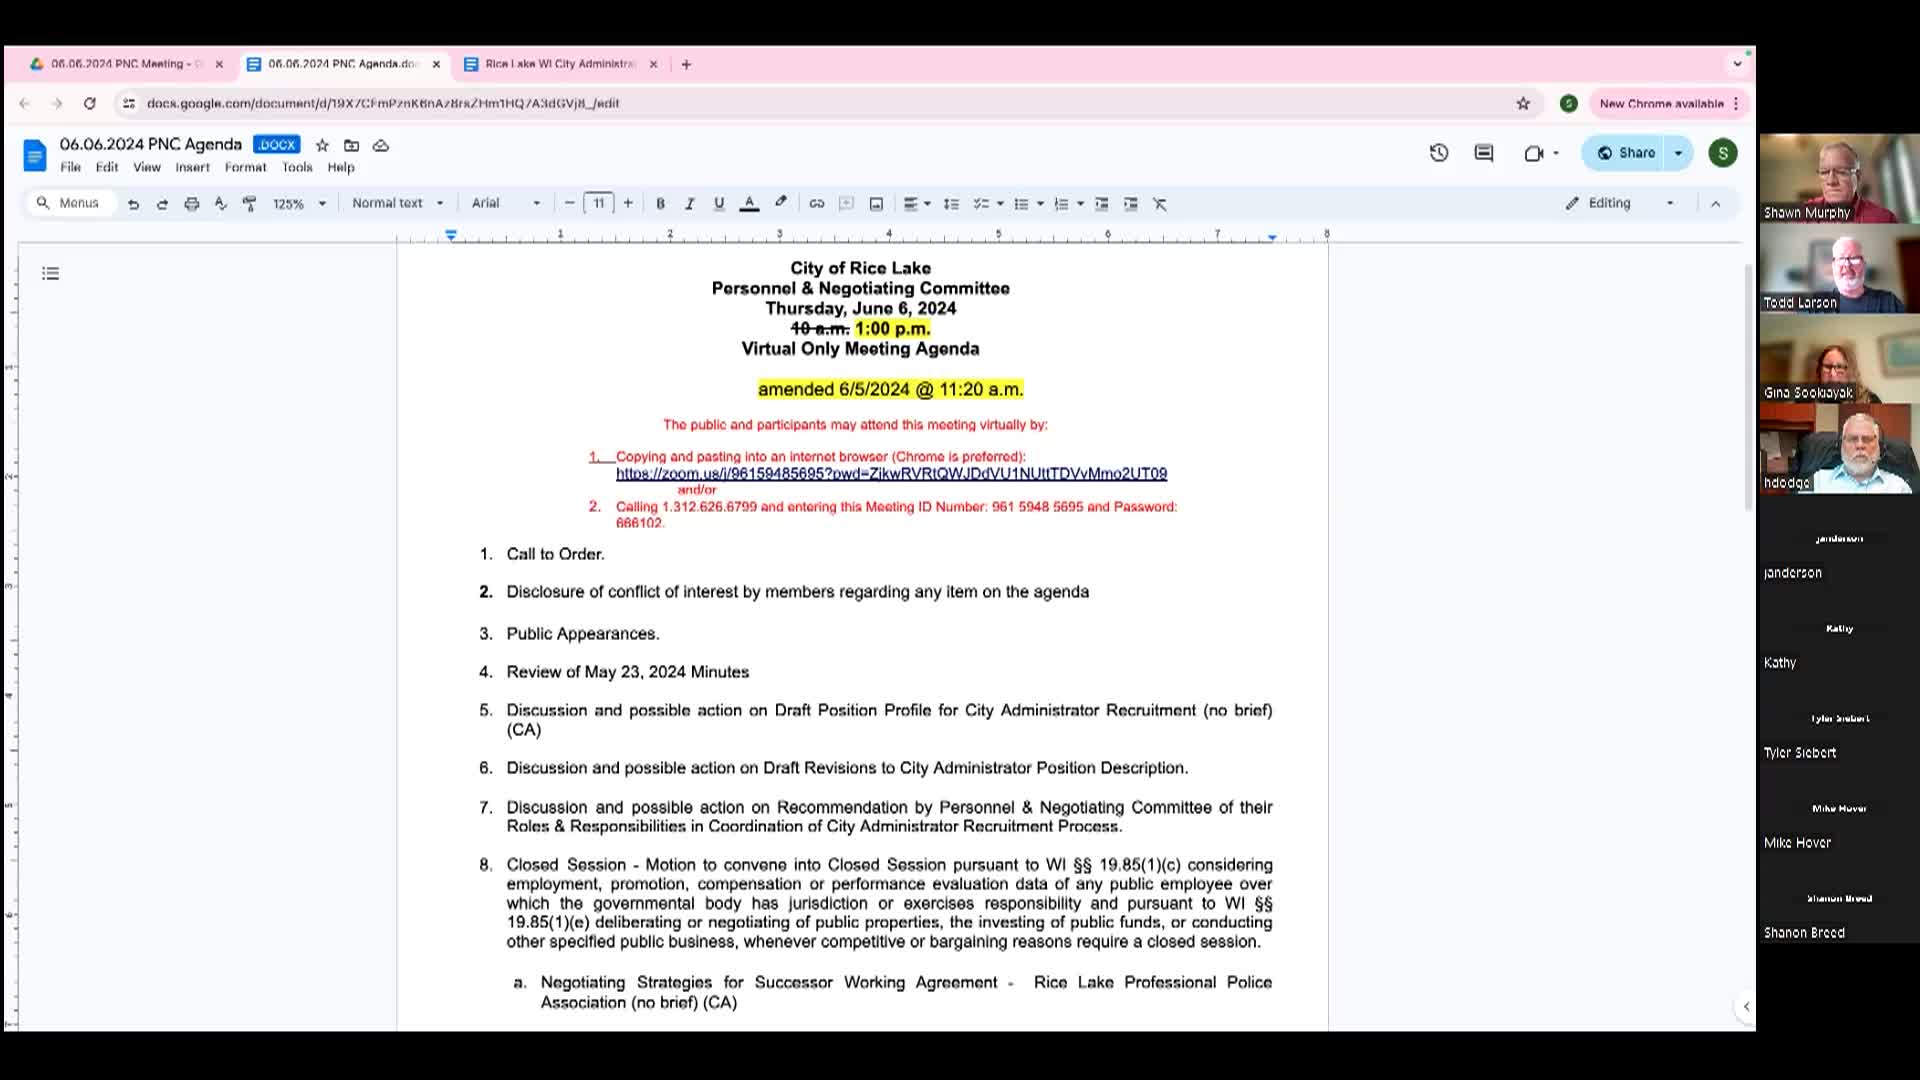Select Shawn Murphy's video thumbnail
The width and height of the screenshot is (1920, 1080).
click(x=1839, y=178)
